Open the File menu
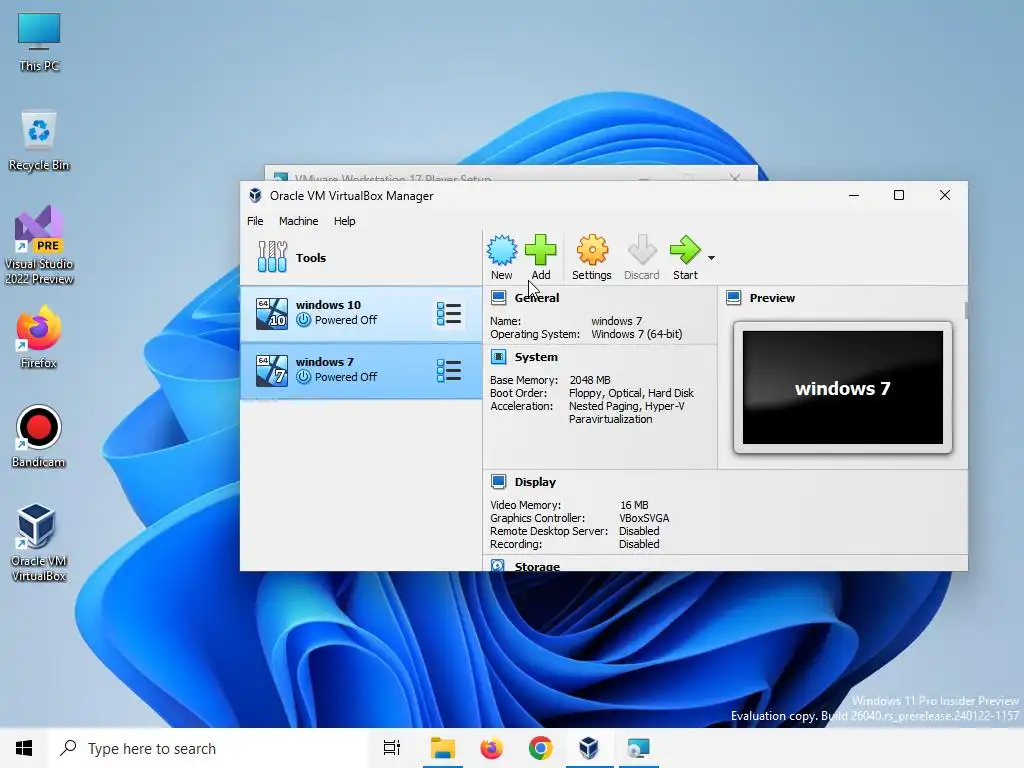This screenshot has height=768, width=1024. coord(255,221)
